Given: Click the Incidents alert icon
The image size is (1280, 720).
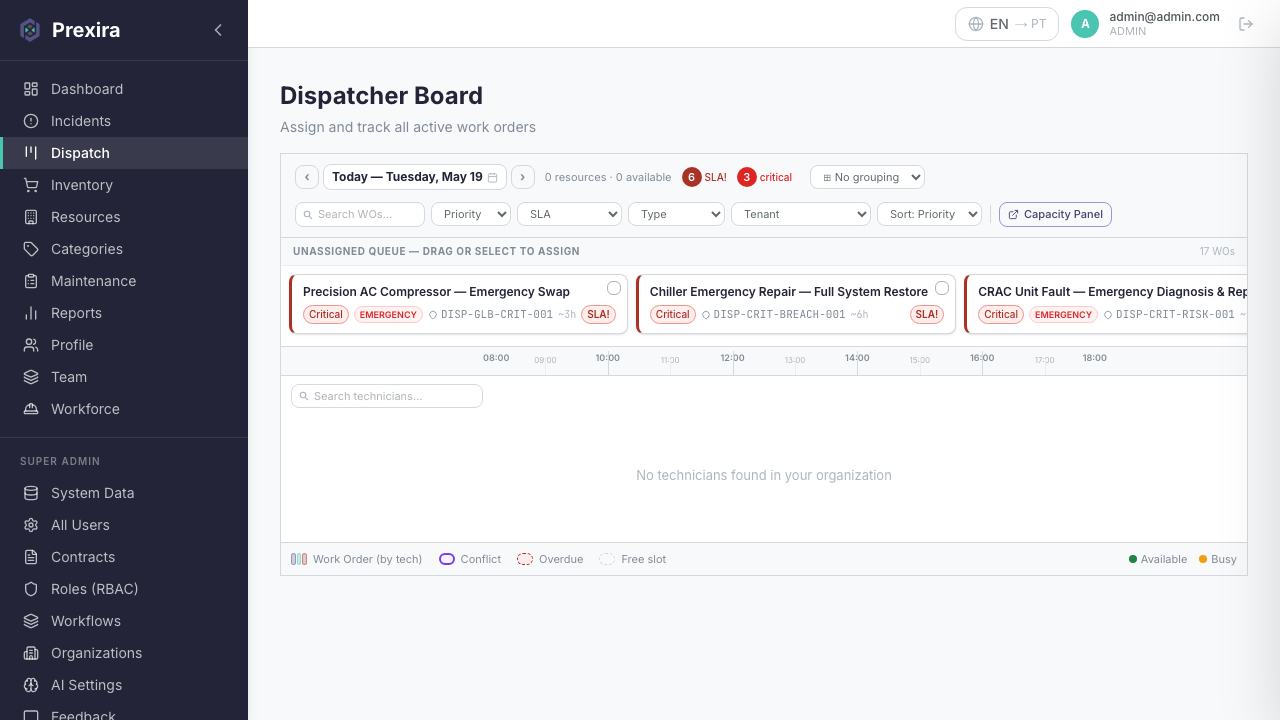Looking at the screenshot, I should 31,121.
